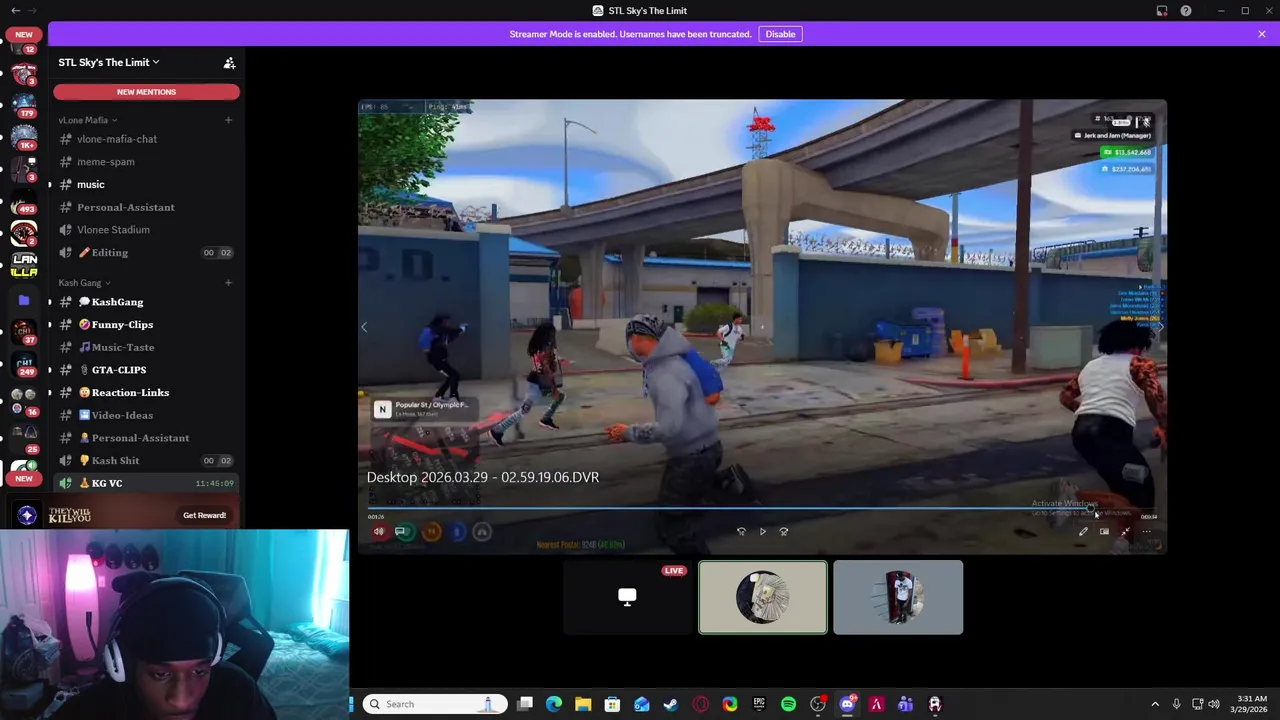
Task: Play the DVR video
Action: tap(762, 532)
